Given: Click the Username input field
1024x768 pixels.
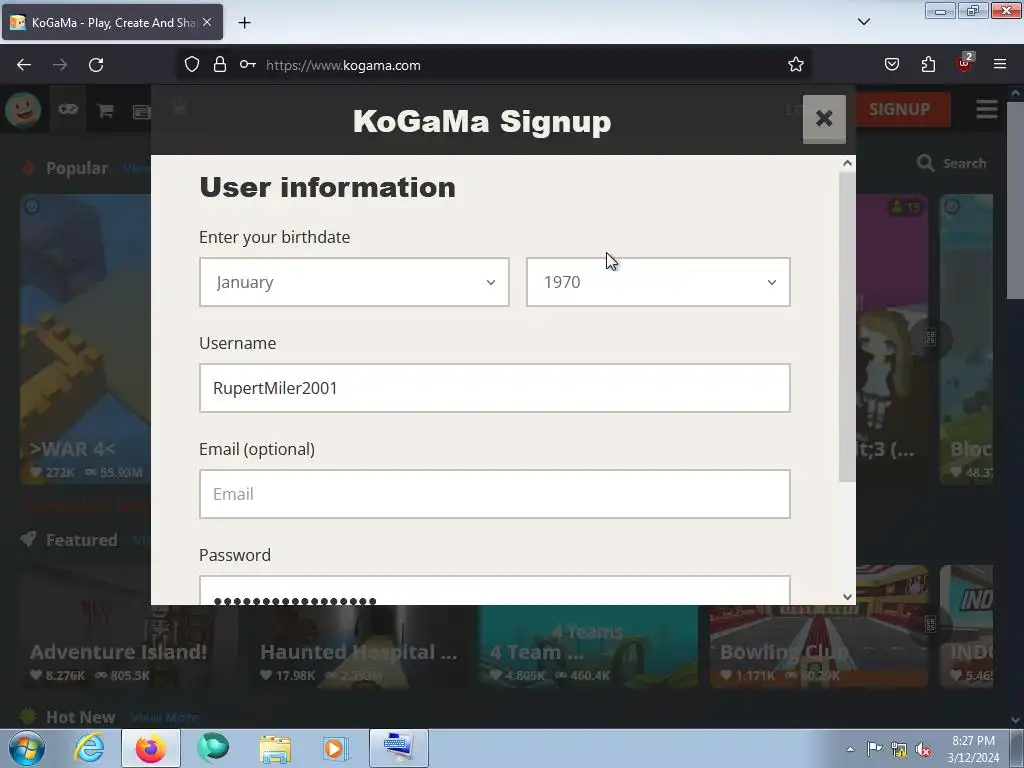Looking at the screenshot, I should (494, 388).
